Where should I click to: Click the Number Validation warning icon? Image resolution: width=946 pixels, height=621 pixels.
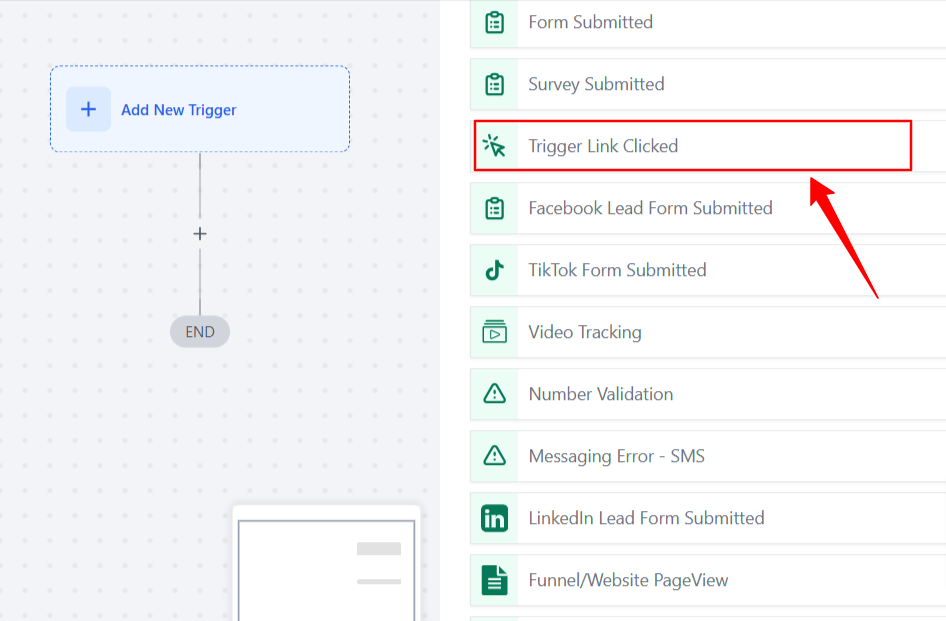495,393
